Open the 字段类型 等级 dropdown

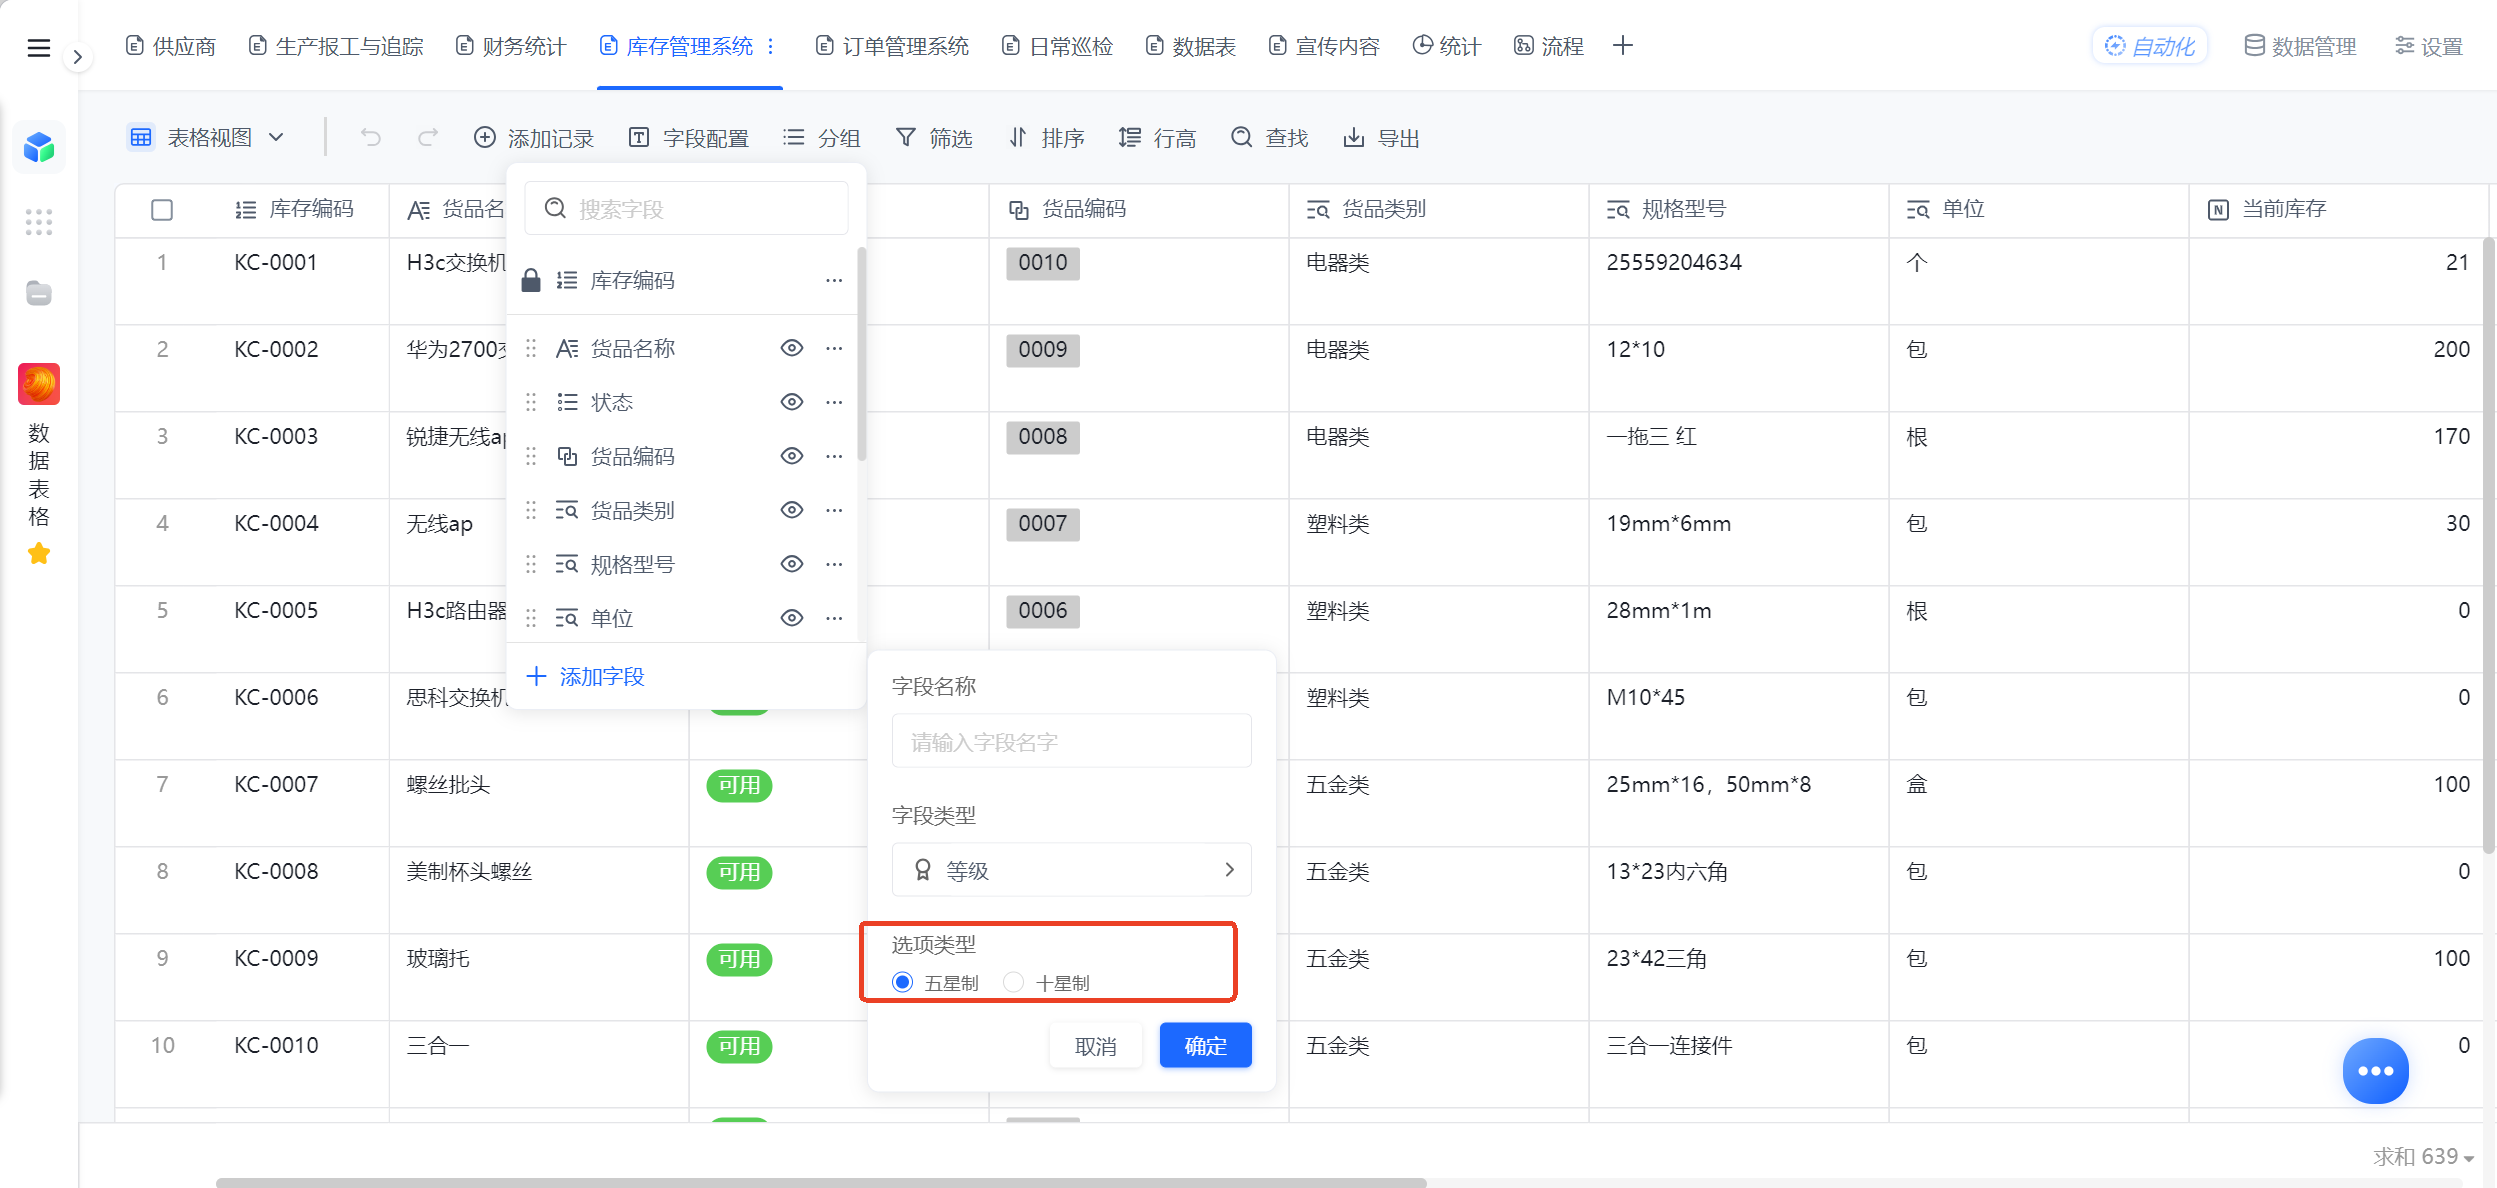pos(1071,870)
